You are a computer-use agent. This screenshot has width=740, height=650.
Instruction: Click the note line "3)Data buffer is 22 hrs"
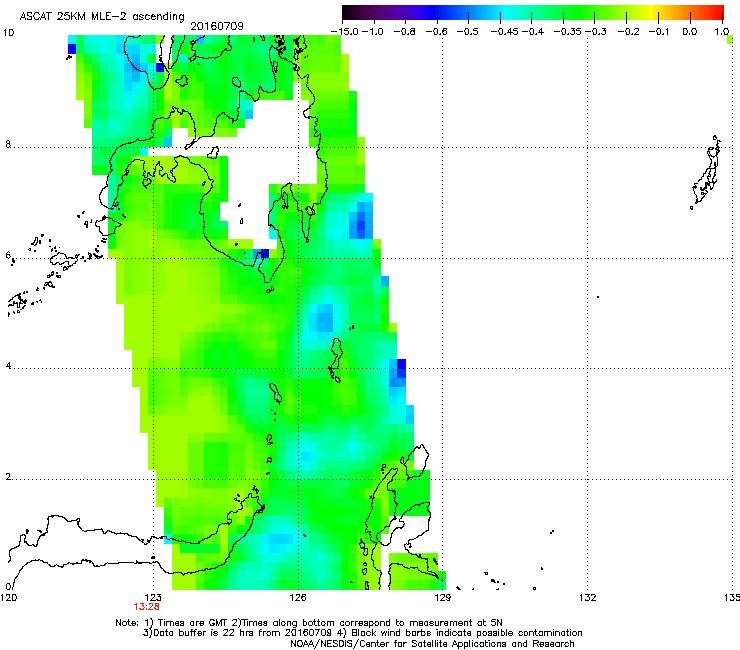(x=362, y=633)
